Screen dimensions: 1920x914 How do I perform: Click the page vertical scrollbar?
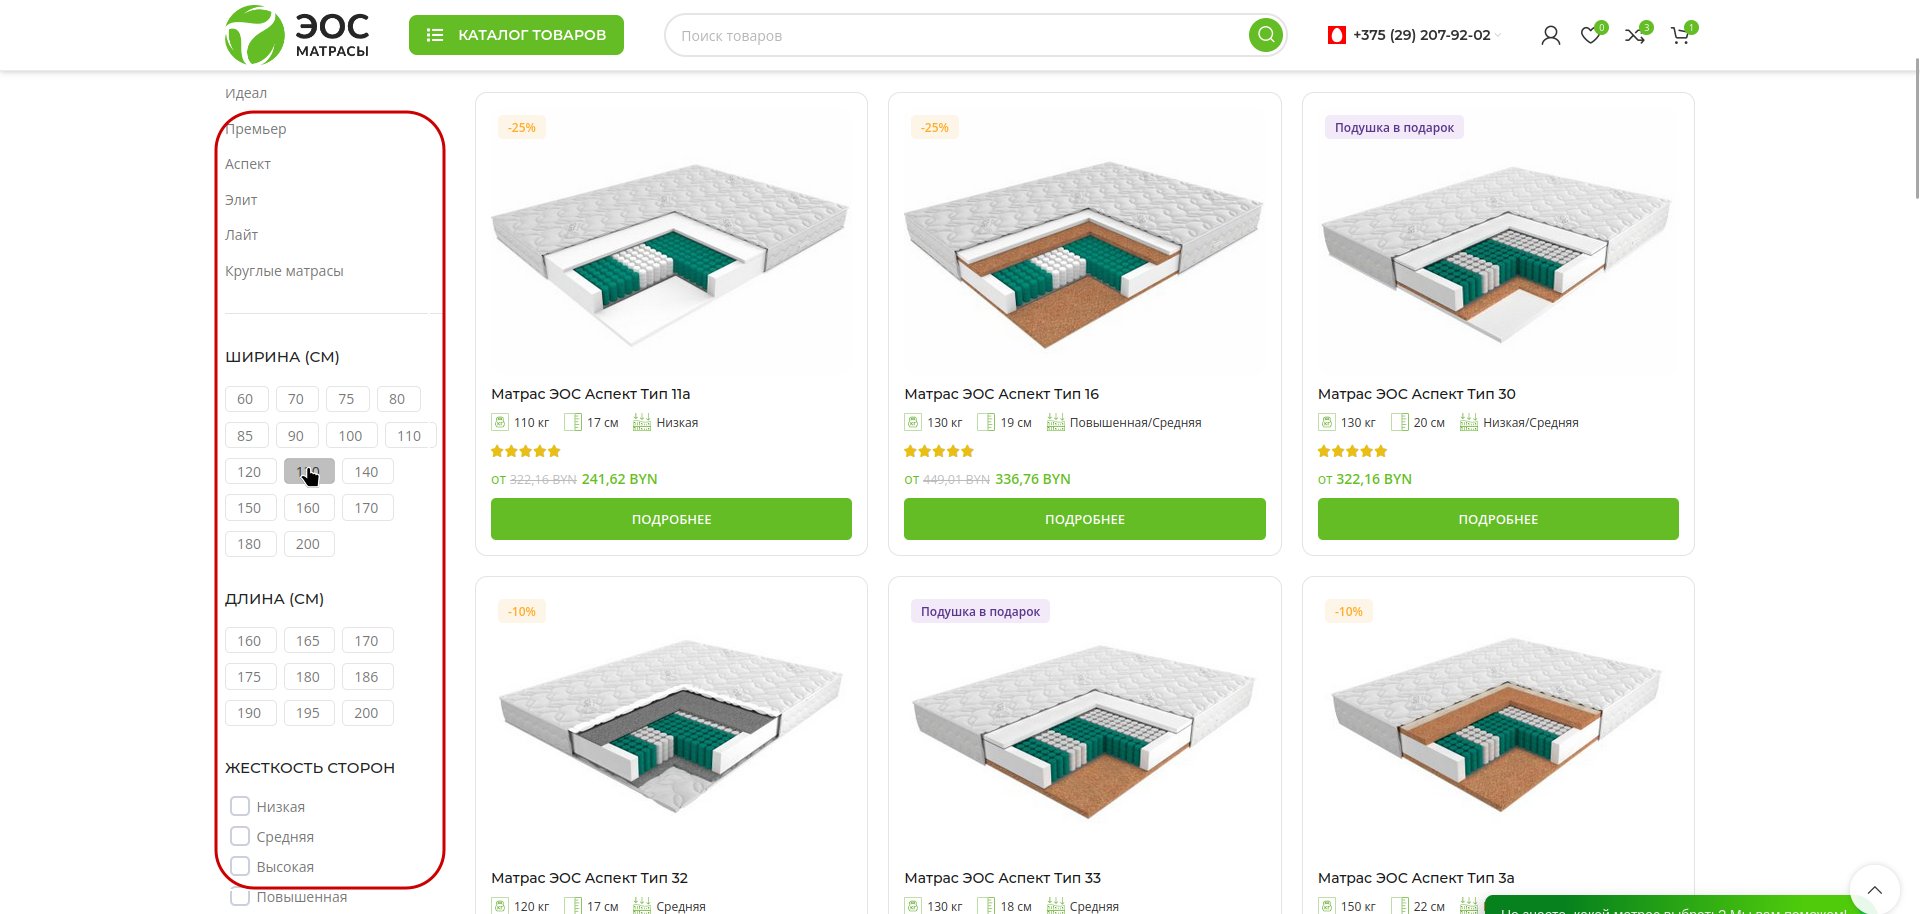pos(1916,130)
